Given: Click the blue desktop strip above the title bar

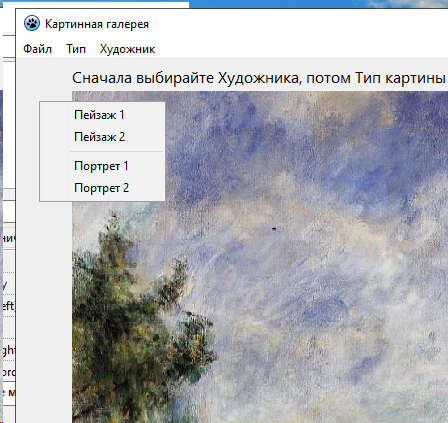Looking at the screenshot, I should pyautogui.click(x=318, y=4).
